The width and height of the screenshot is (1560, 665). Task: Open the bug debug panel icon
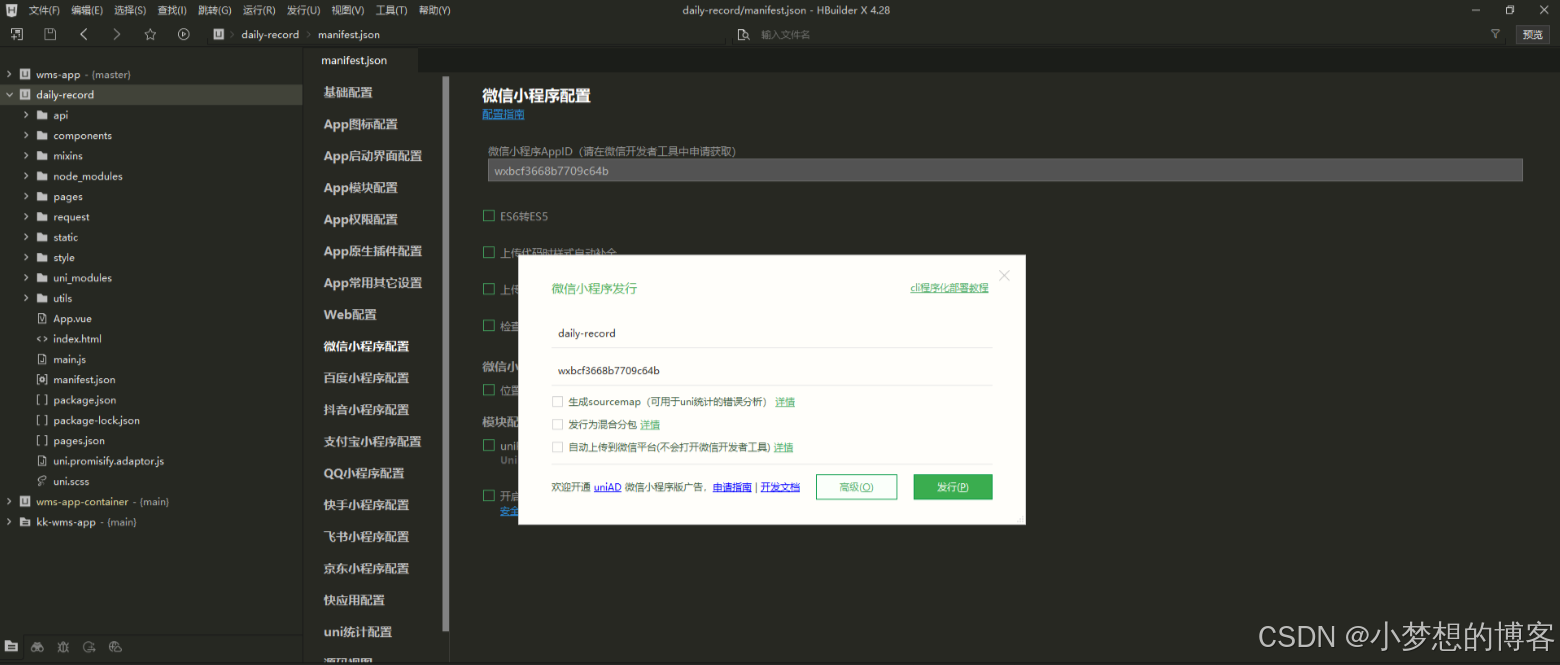point(63,647)
